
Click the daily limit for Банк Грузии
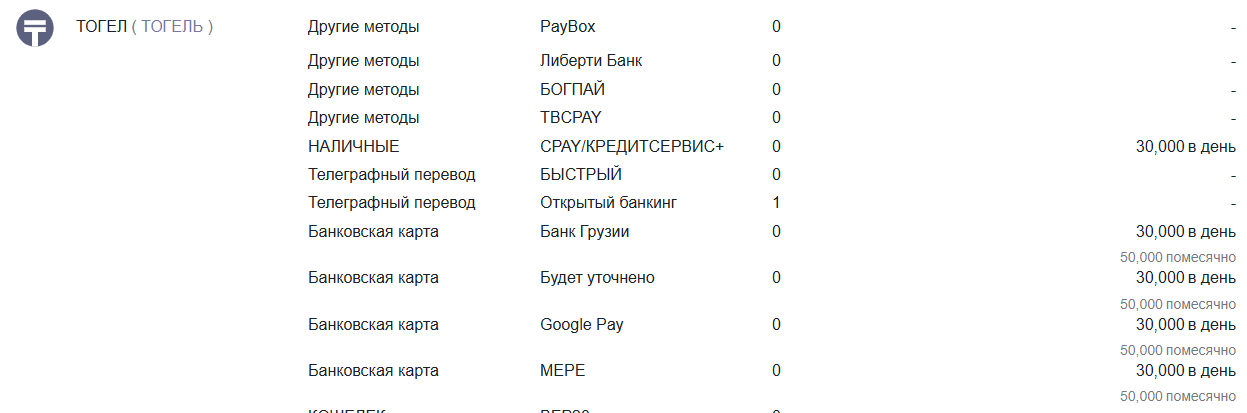point(1185,232)
